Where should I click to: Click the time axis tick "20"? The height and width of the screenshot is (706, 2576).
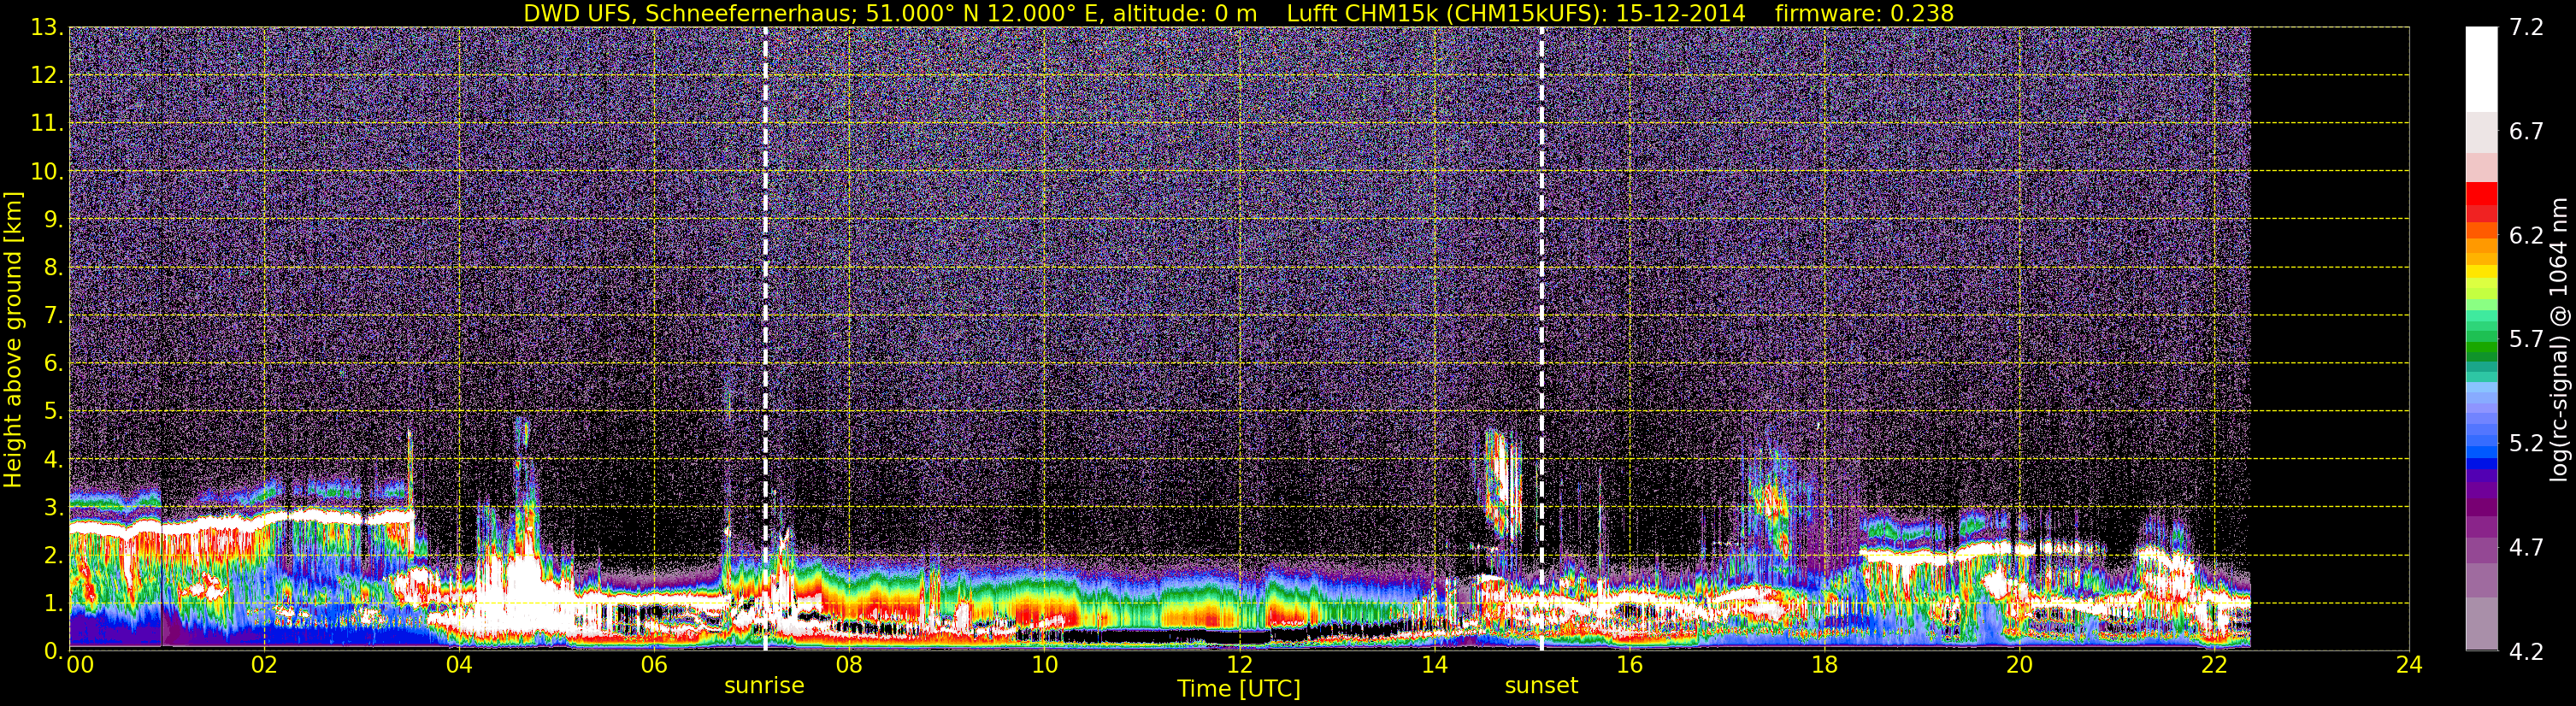[2019, 665]
